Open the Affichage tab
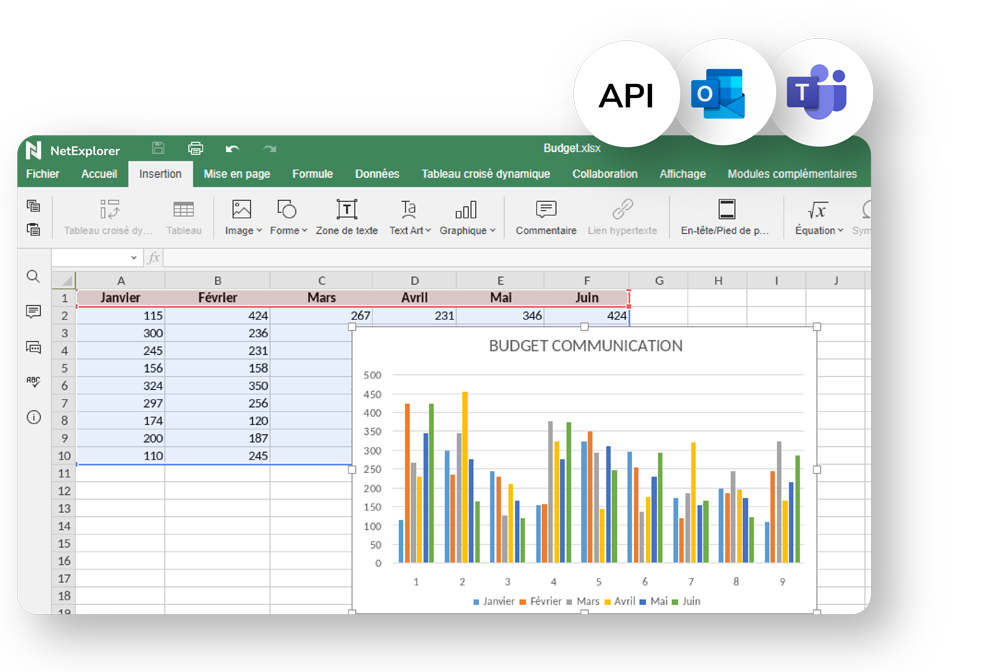The image size is (984, 672). (682, 174)
